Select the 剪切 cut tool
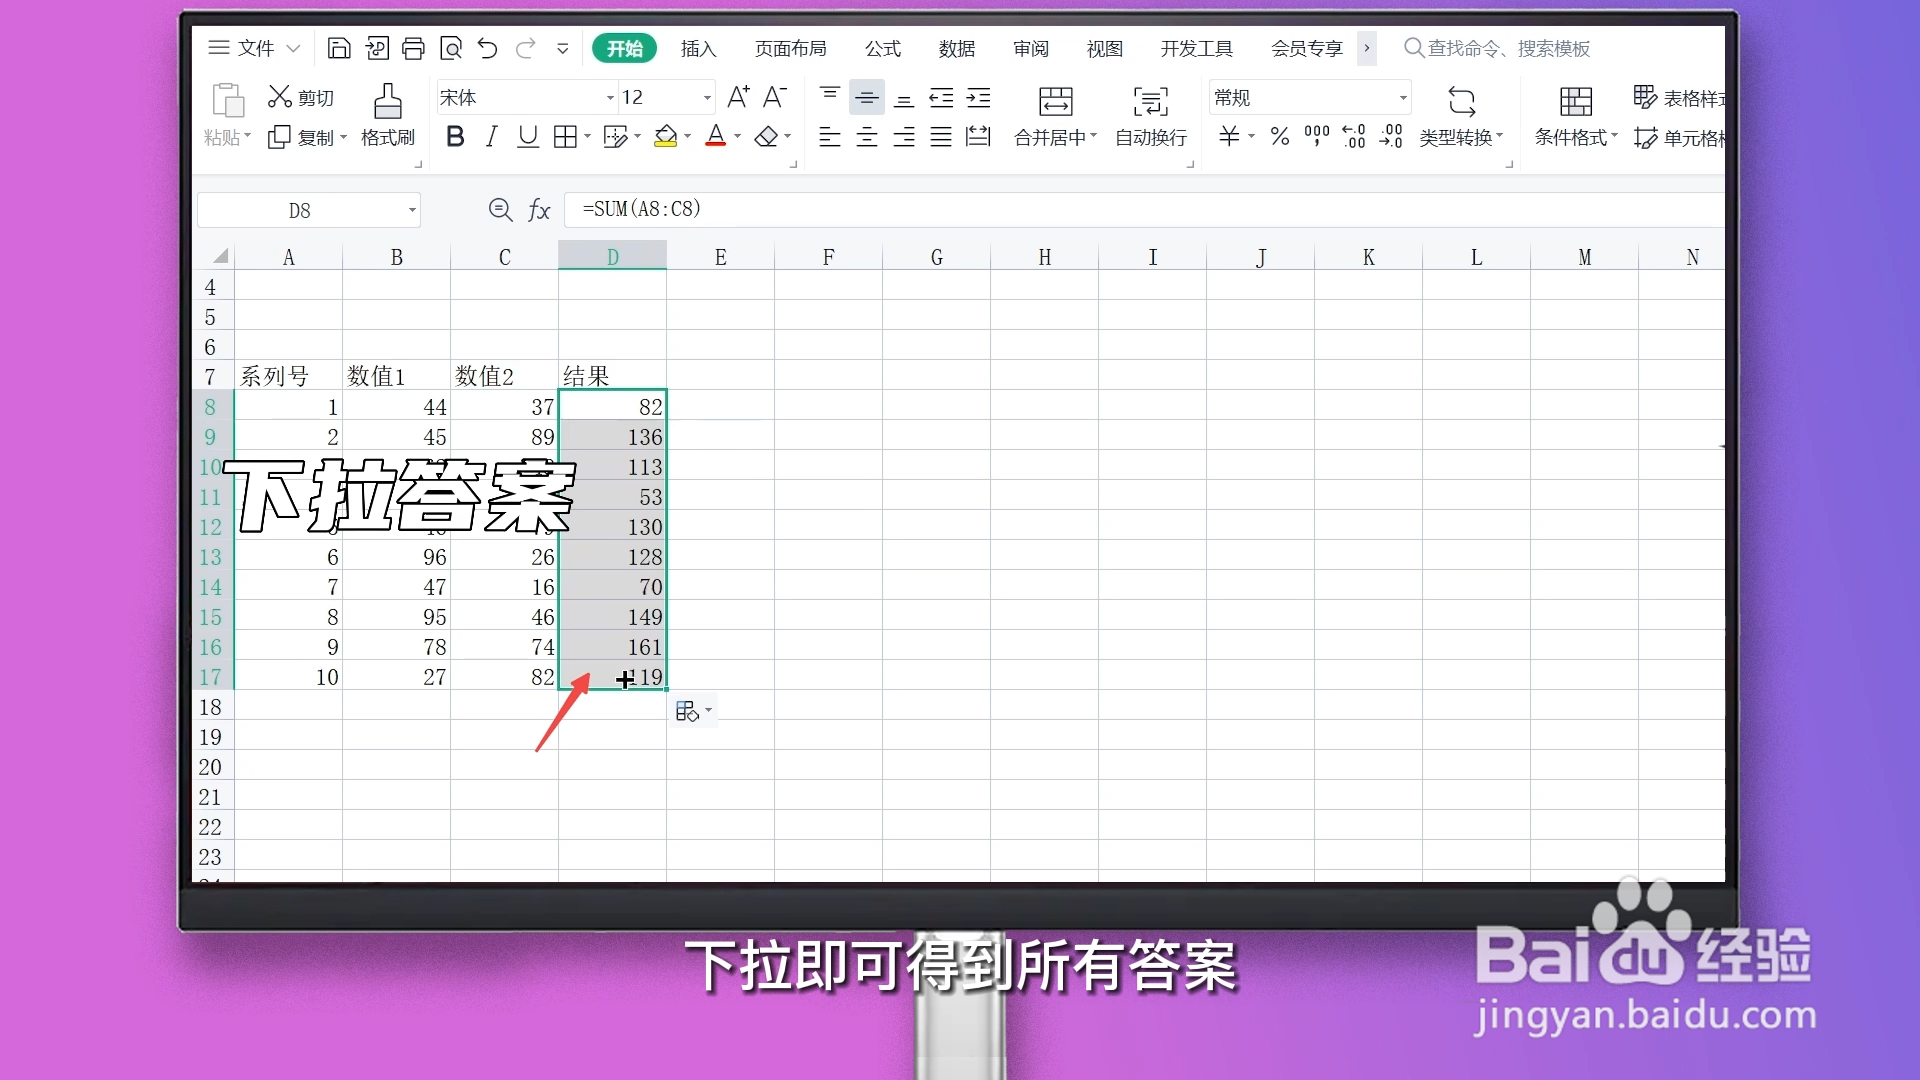1920x1080 pixels. pos(300,95)
